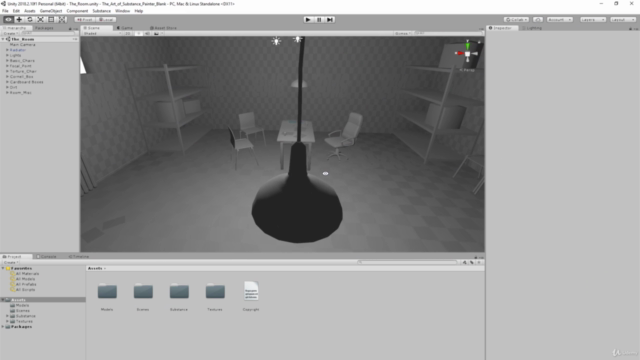Expand the Lights object in hierarchy

point(7,56)
